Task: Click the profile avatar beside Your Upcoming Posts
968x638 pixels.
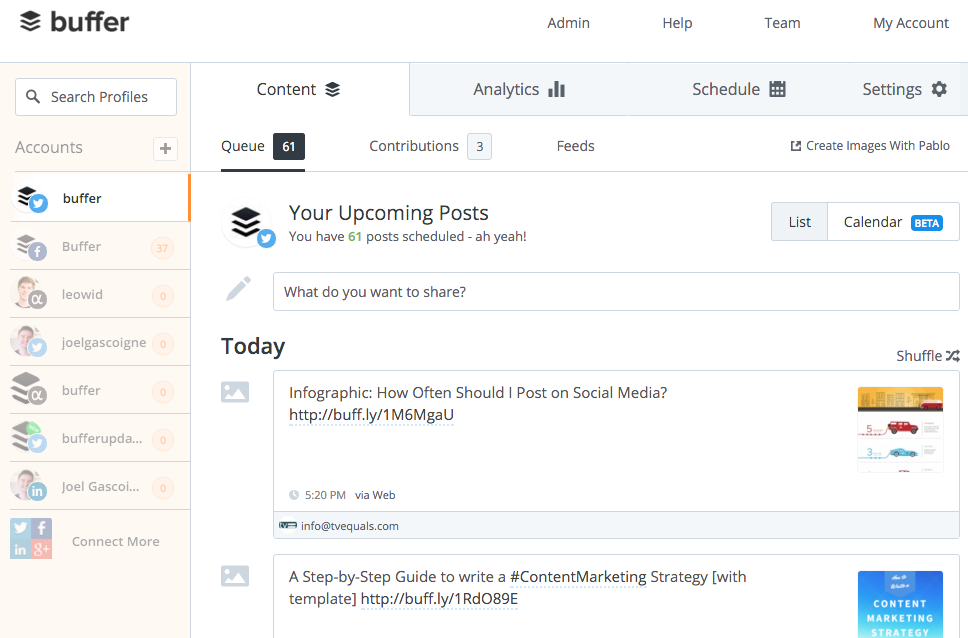Action: tap(248, 223)
